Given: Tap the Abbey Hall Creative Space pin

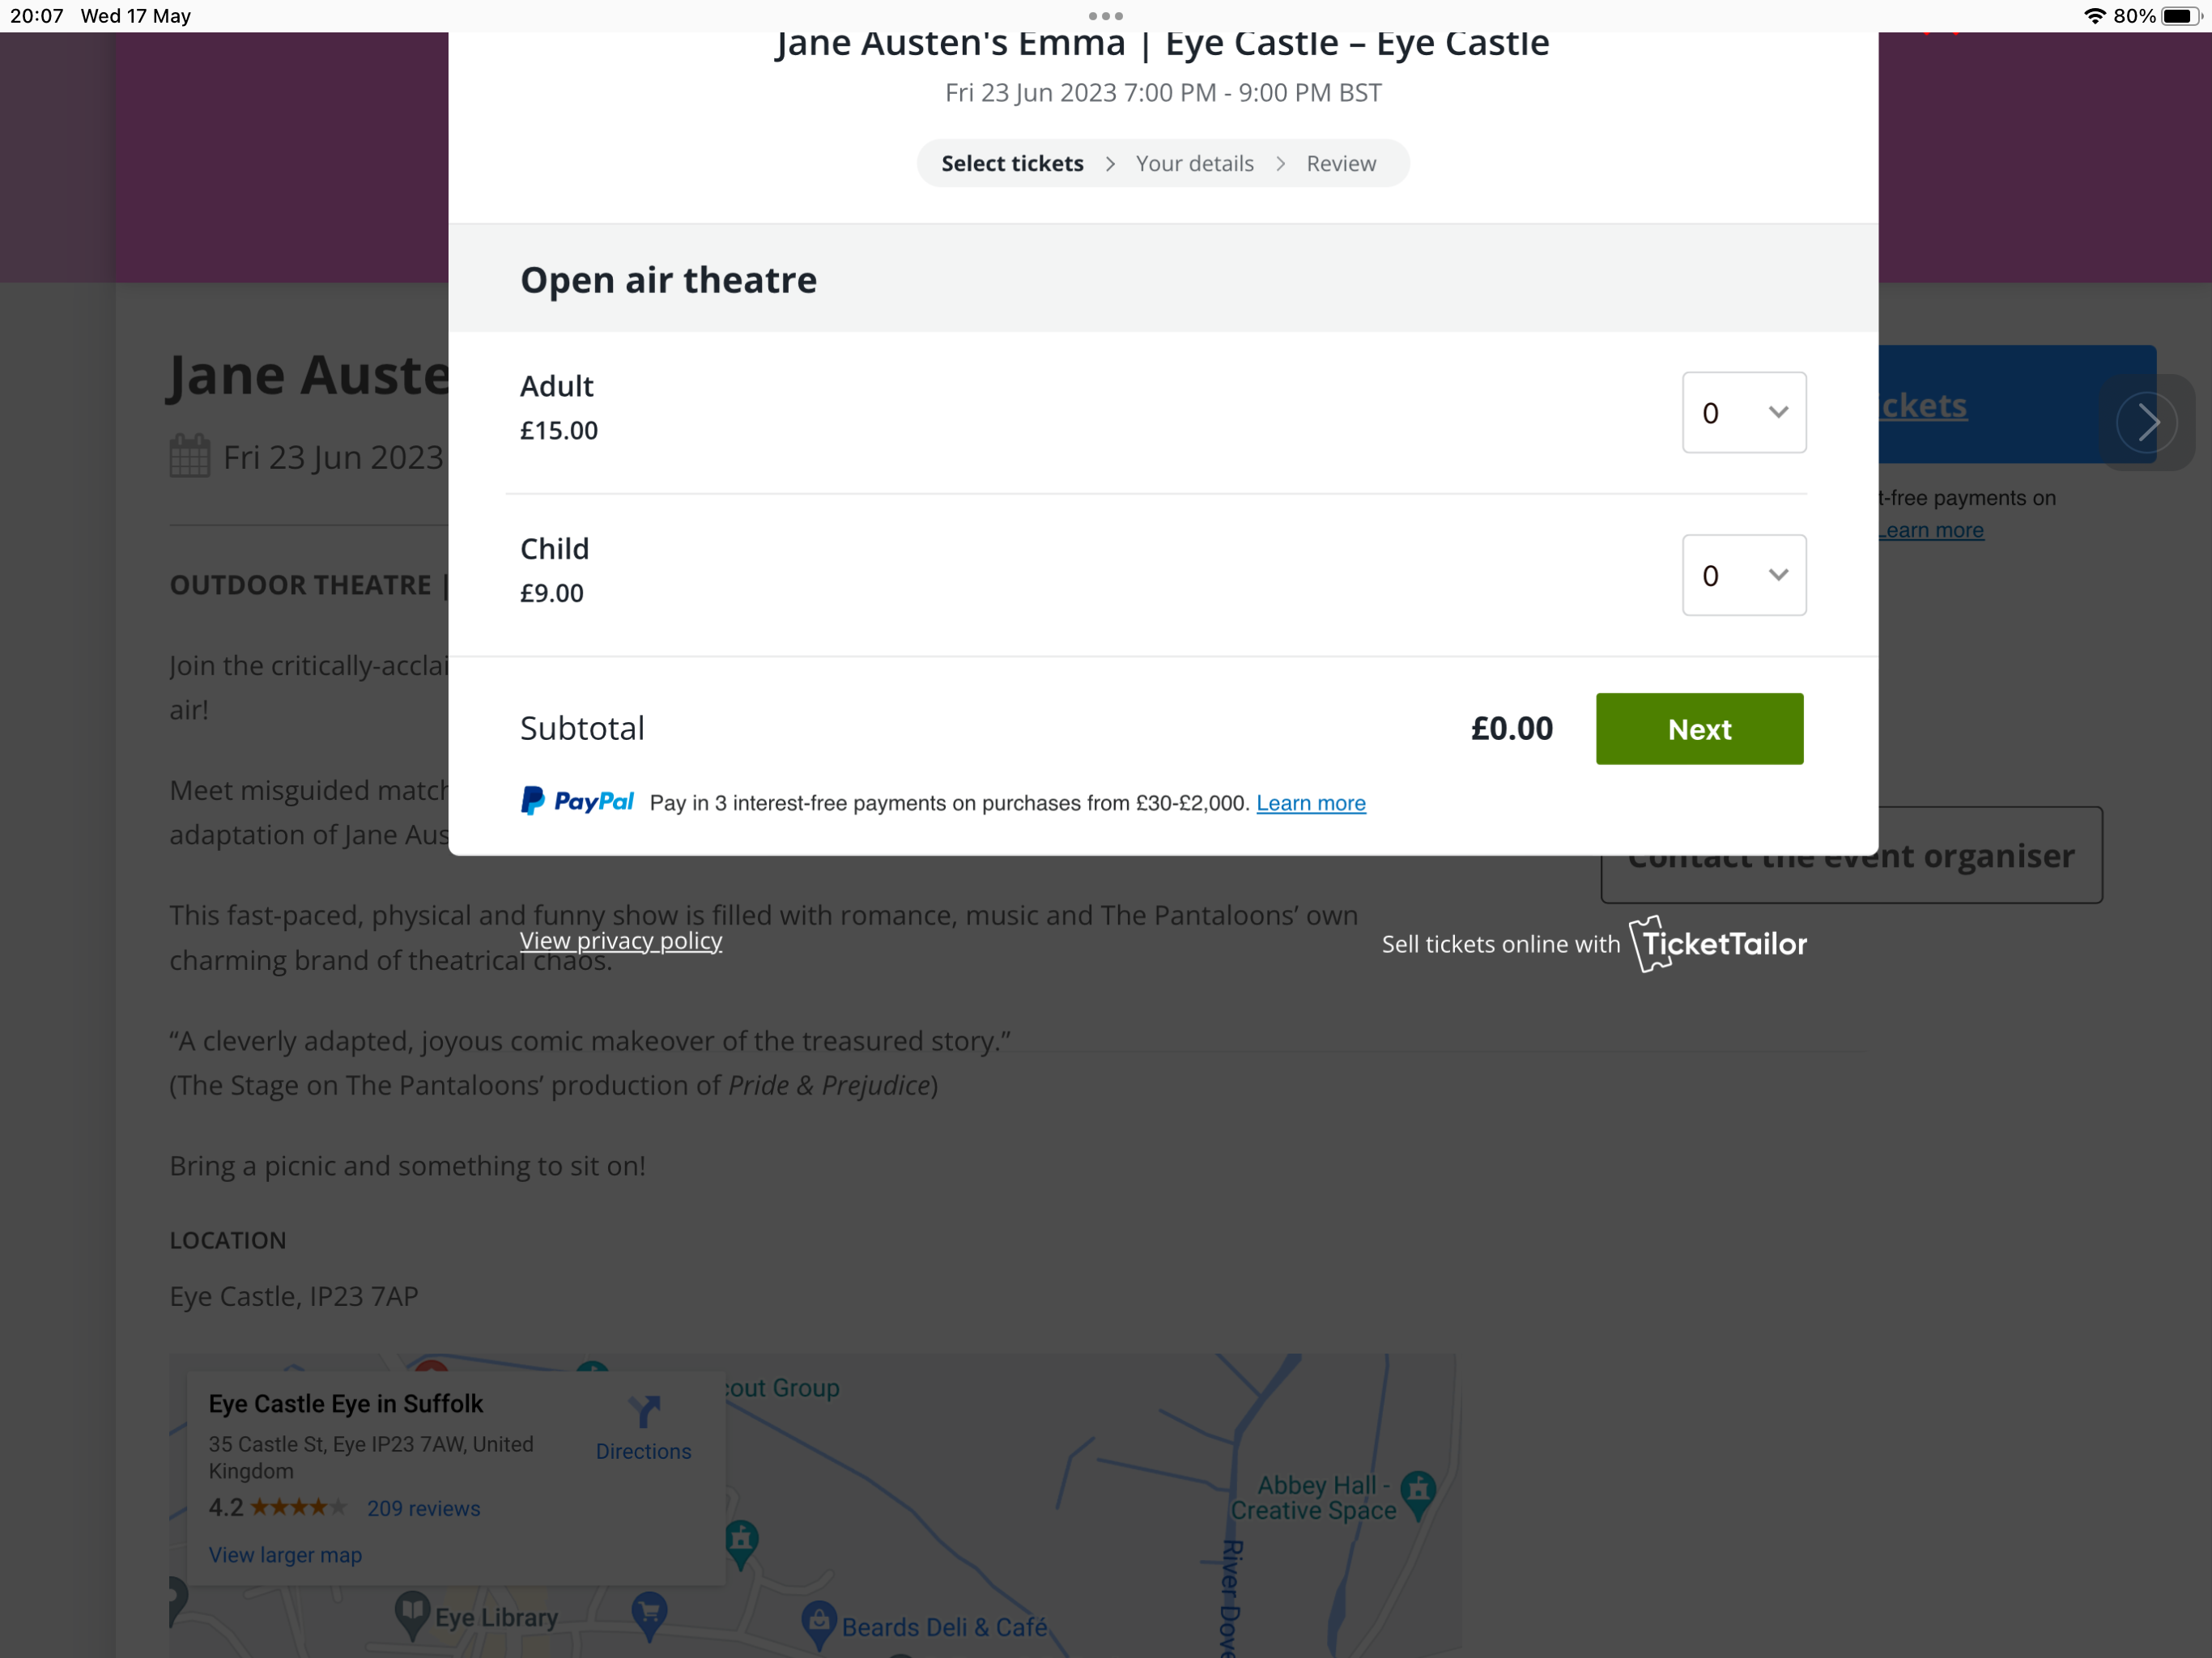Looking at the screenshot, I should [1418, 1492].
